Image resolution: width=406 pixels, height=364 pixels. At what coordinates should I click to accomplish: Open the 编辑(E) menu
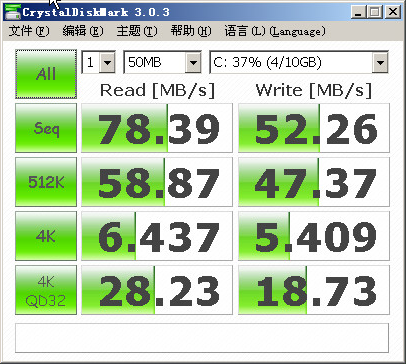click(83, 31)
